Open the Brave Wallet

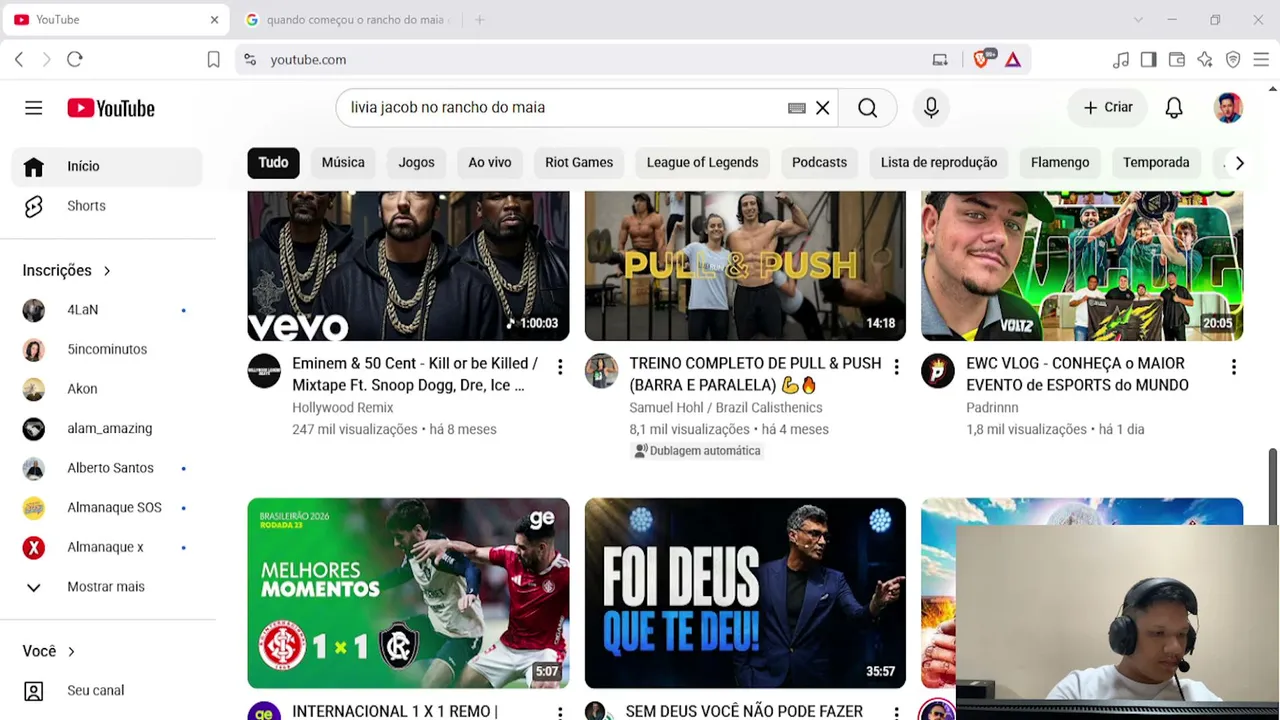click(x=1177, y=60)
